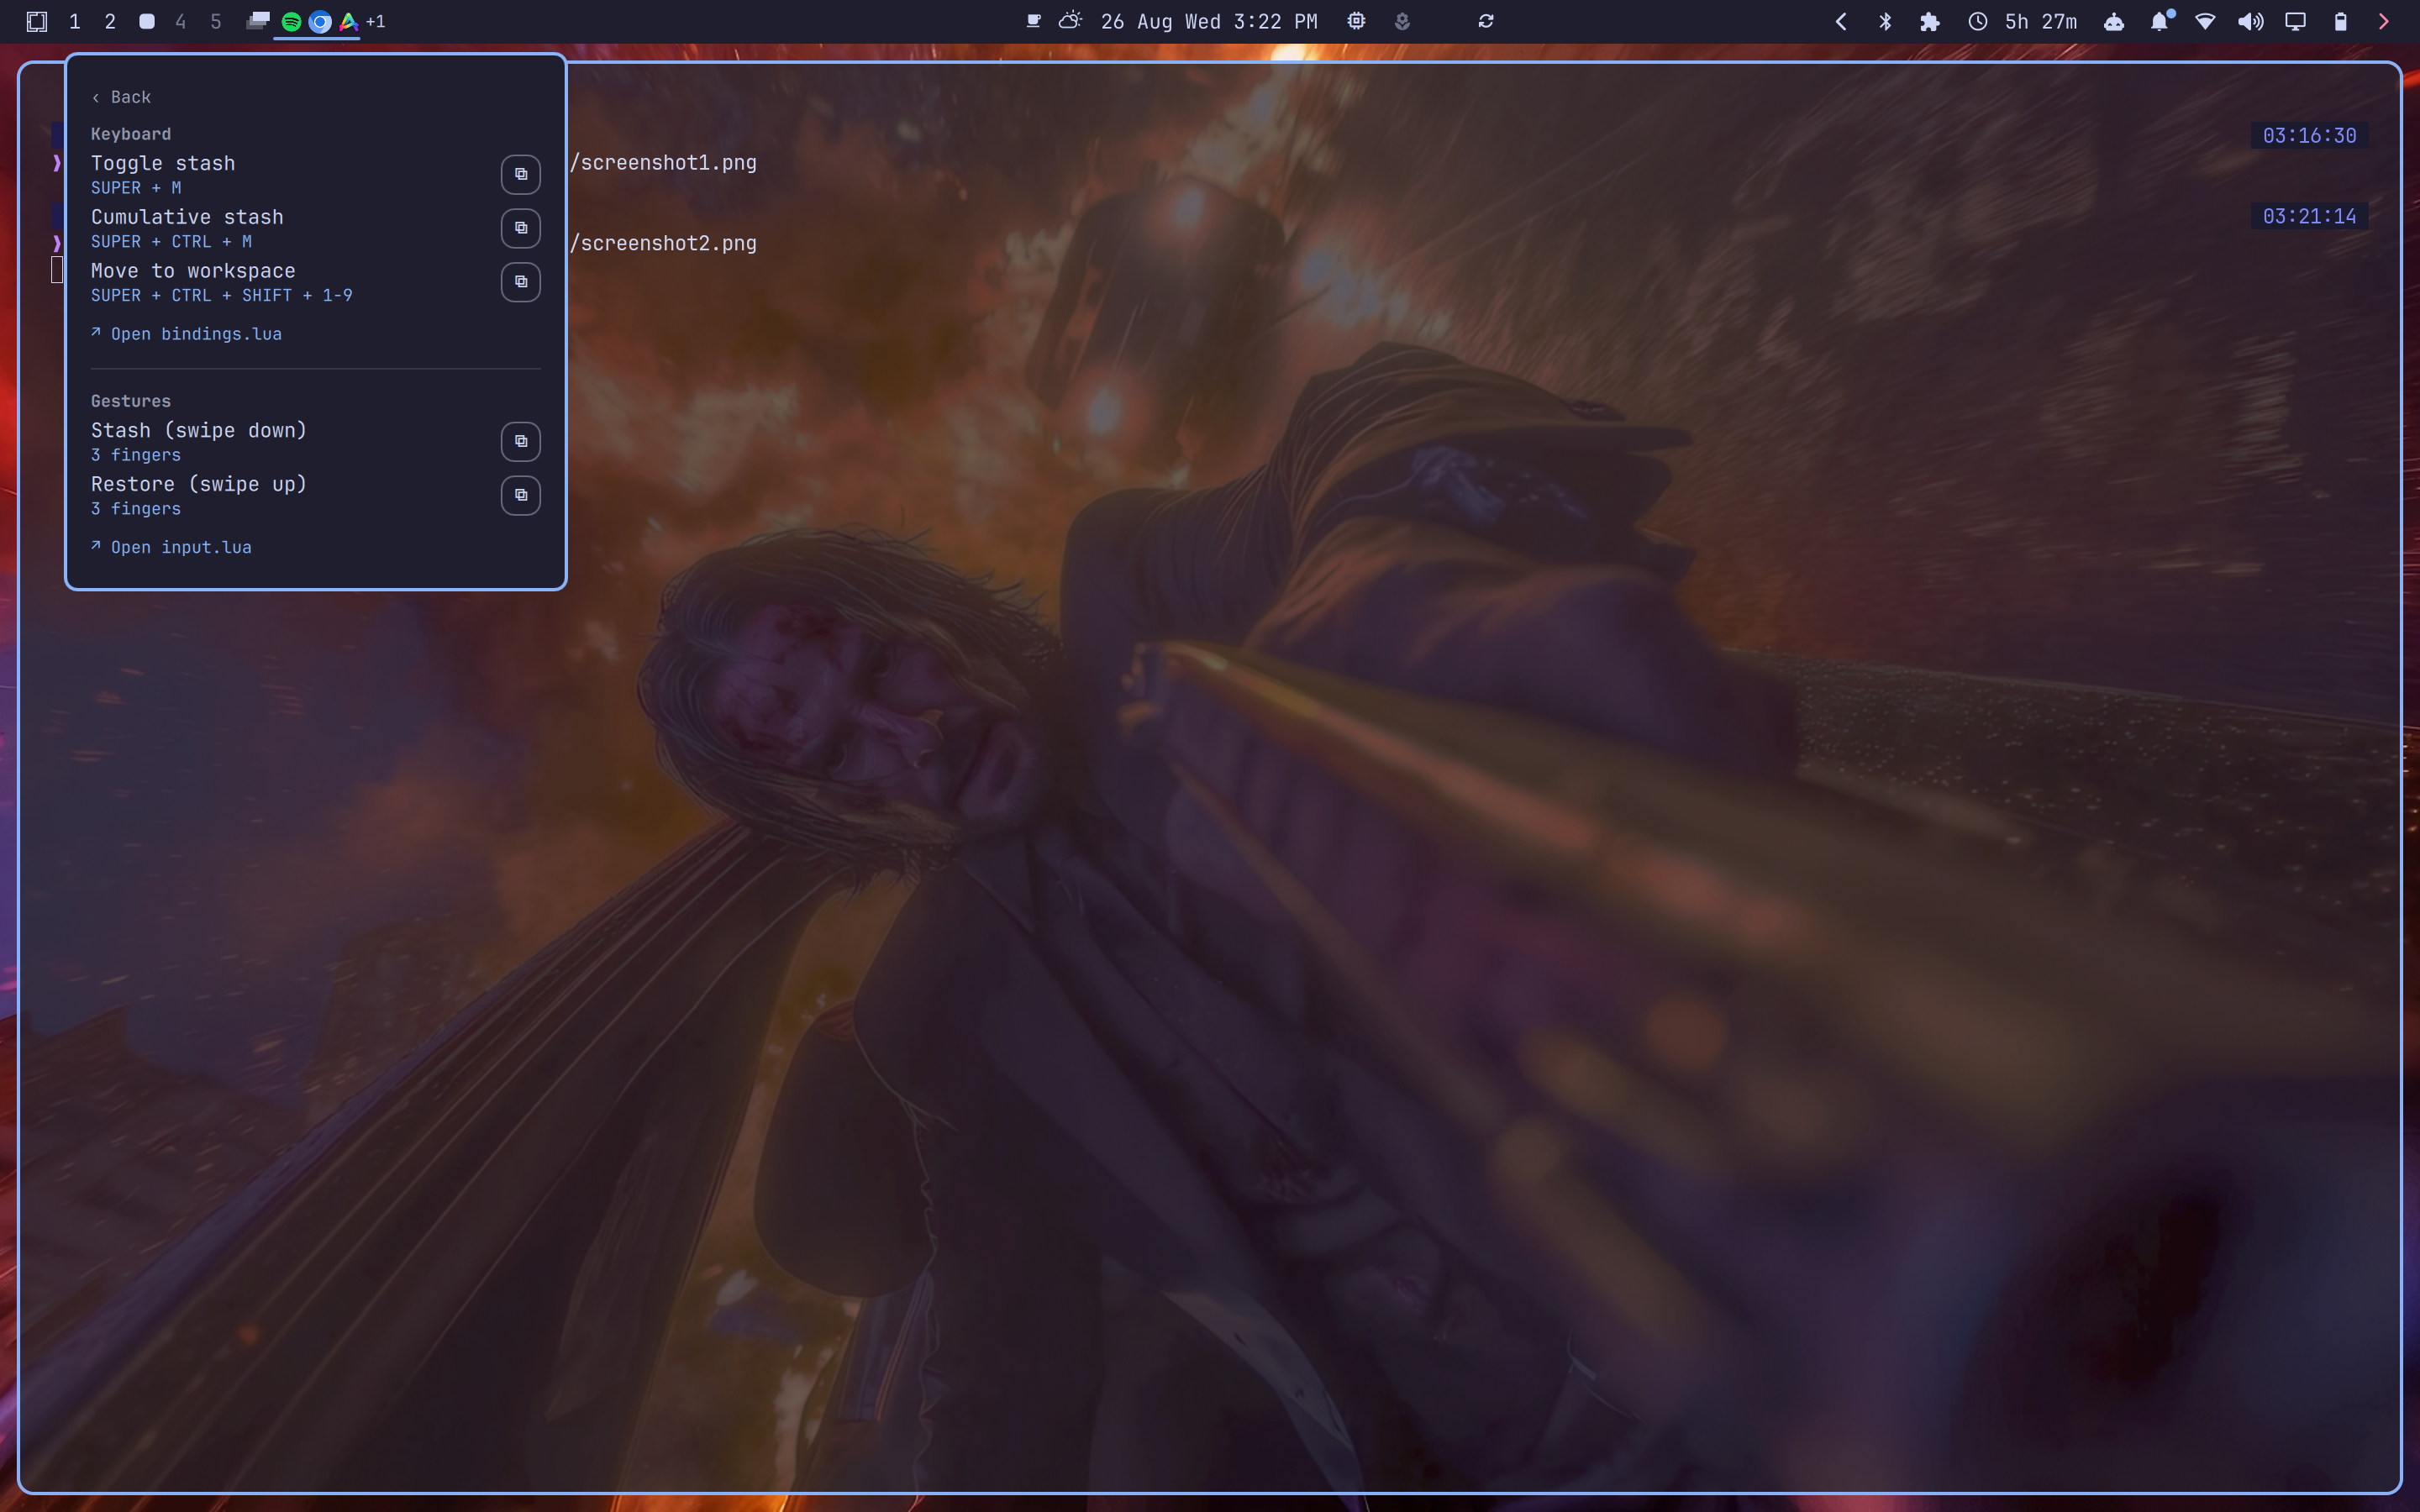Click the battery status icon
2420x1512 pixels.
click(2340, 21)
